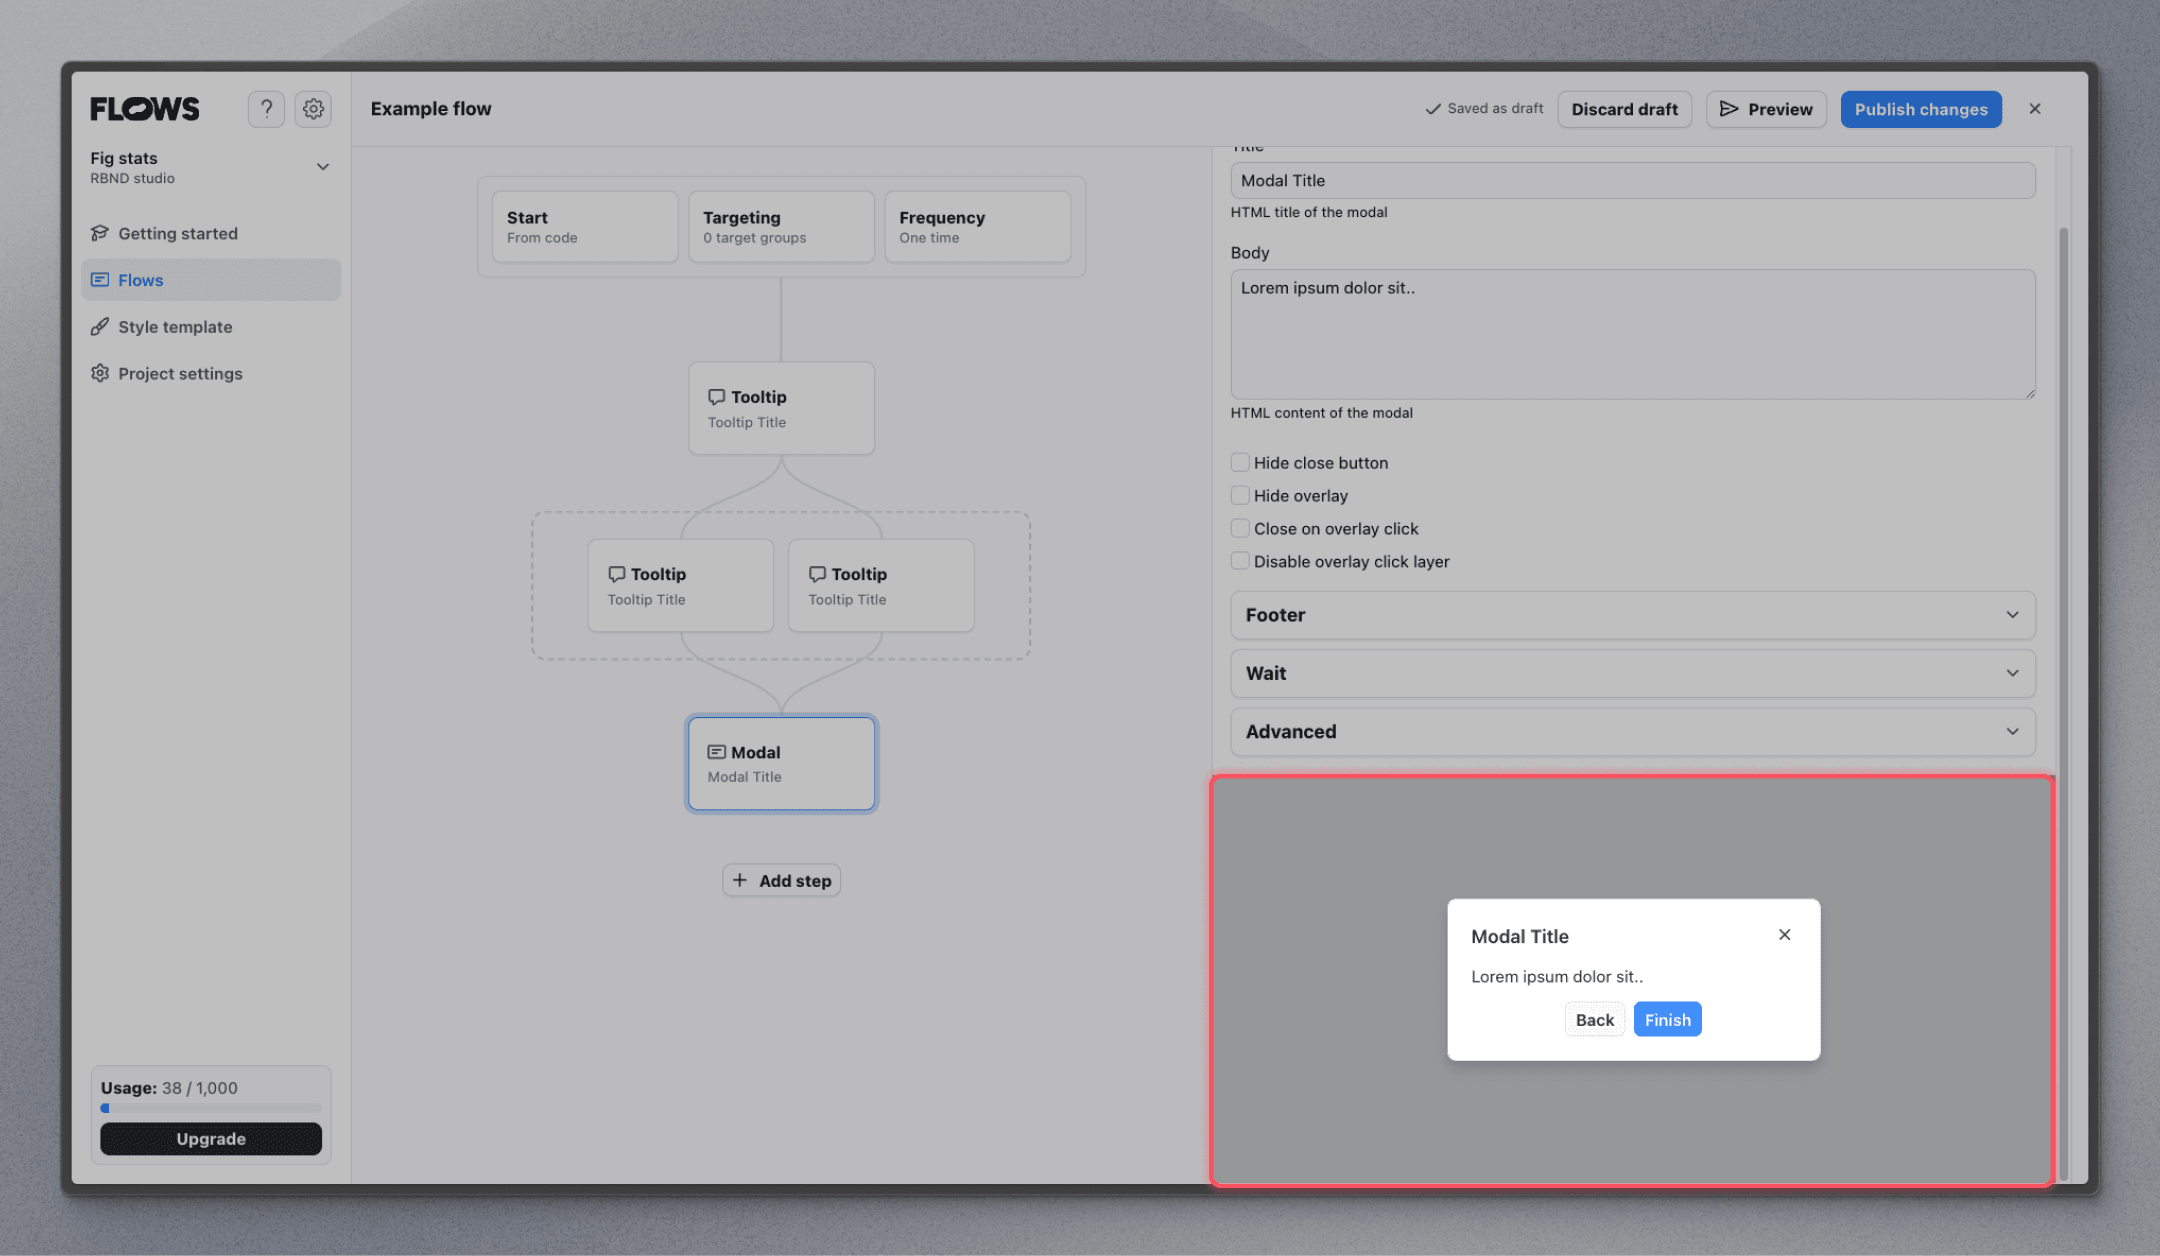Select the left branch Tooltip node

[681, 585]
